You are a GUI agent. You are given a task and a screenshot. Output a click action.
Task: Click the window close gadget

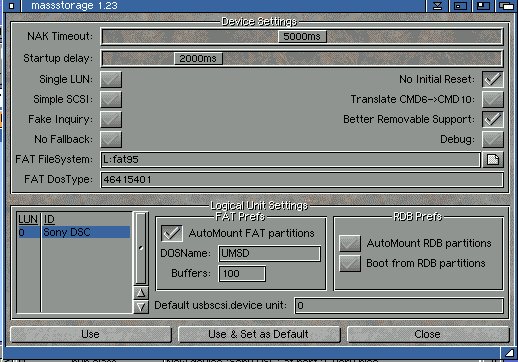[12, 6]
